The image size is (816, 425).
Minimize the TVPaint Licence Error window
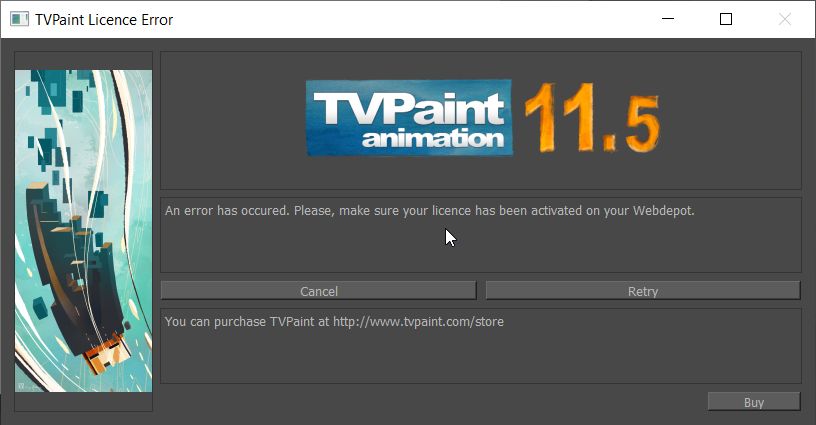(x=668, y=19)
